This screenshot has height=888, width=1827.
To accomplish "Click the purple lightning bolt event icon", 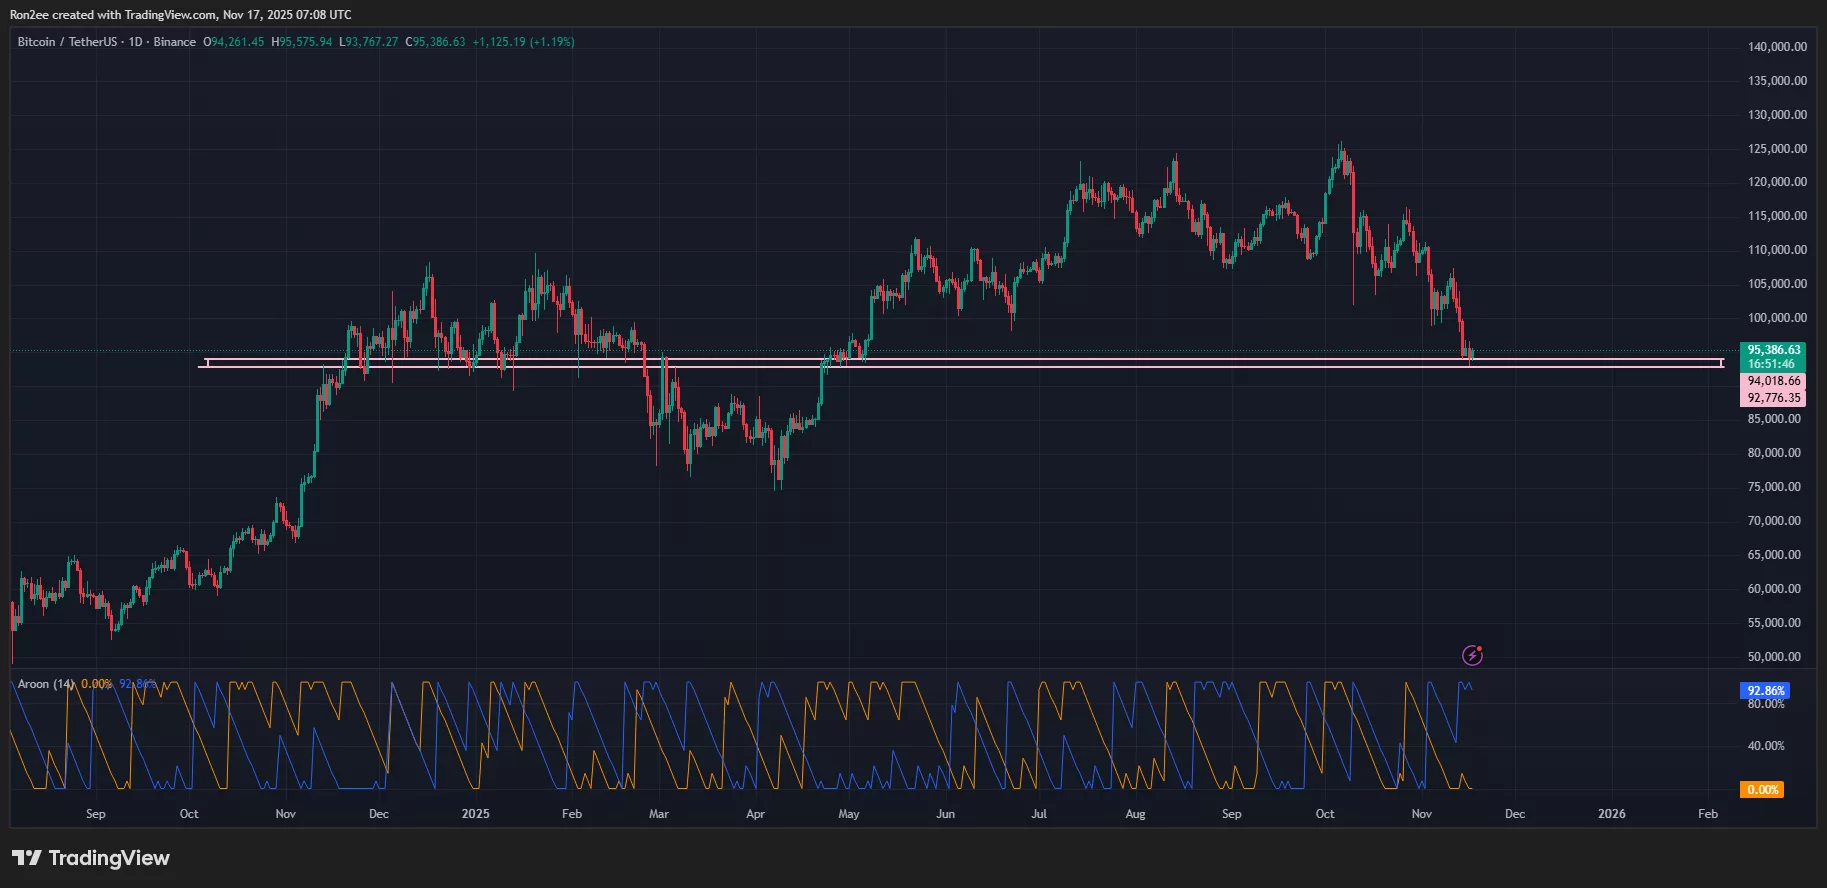I will [1472, 655].
